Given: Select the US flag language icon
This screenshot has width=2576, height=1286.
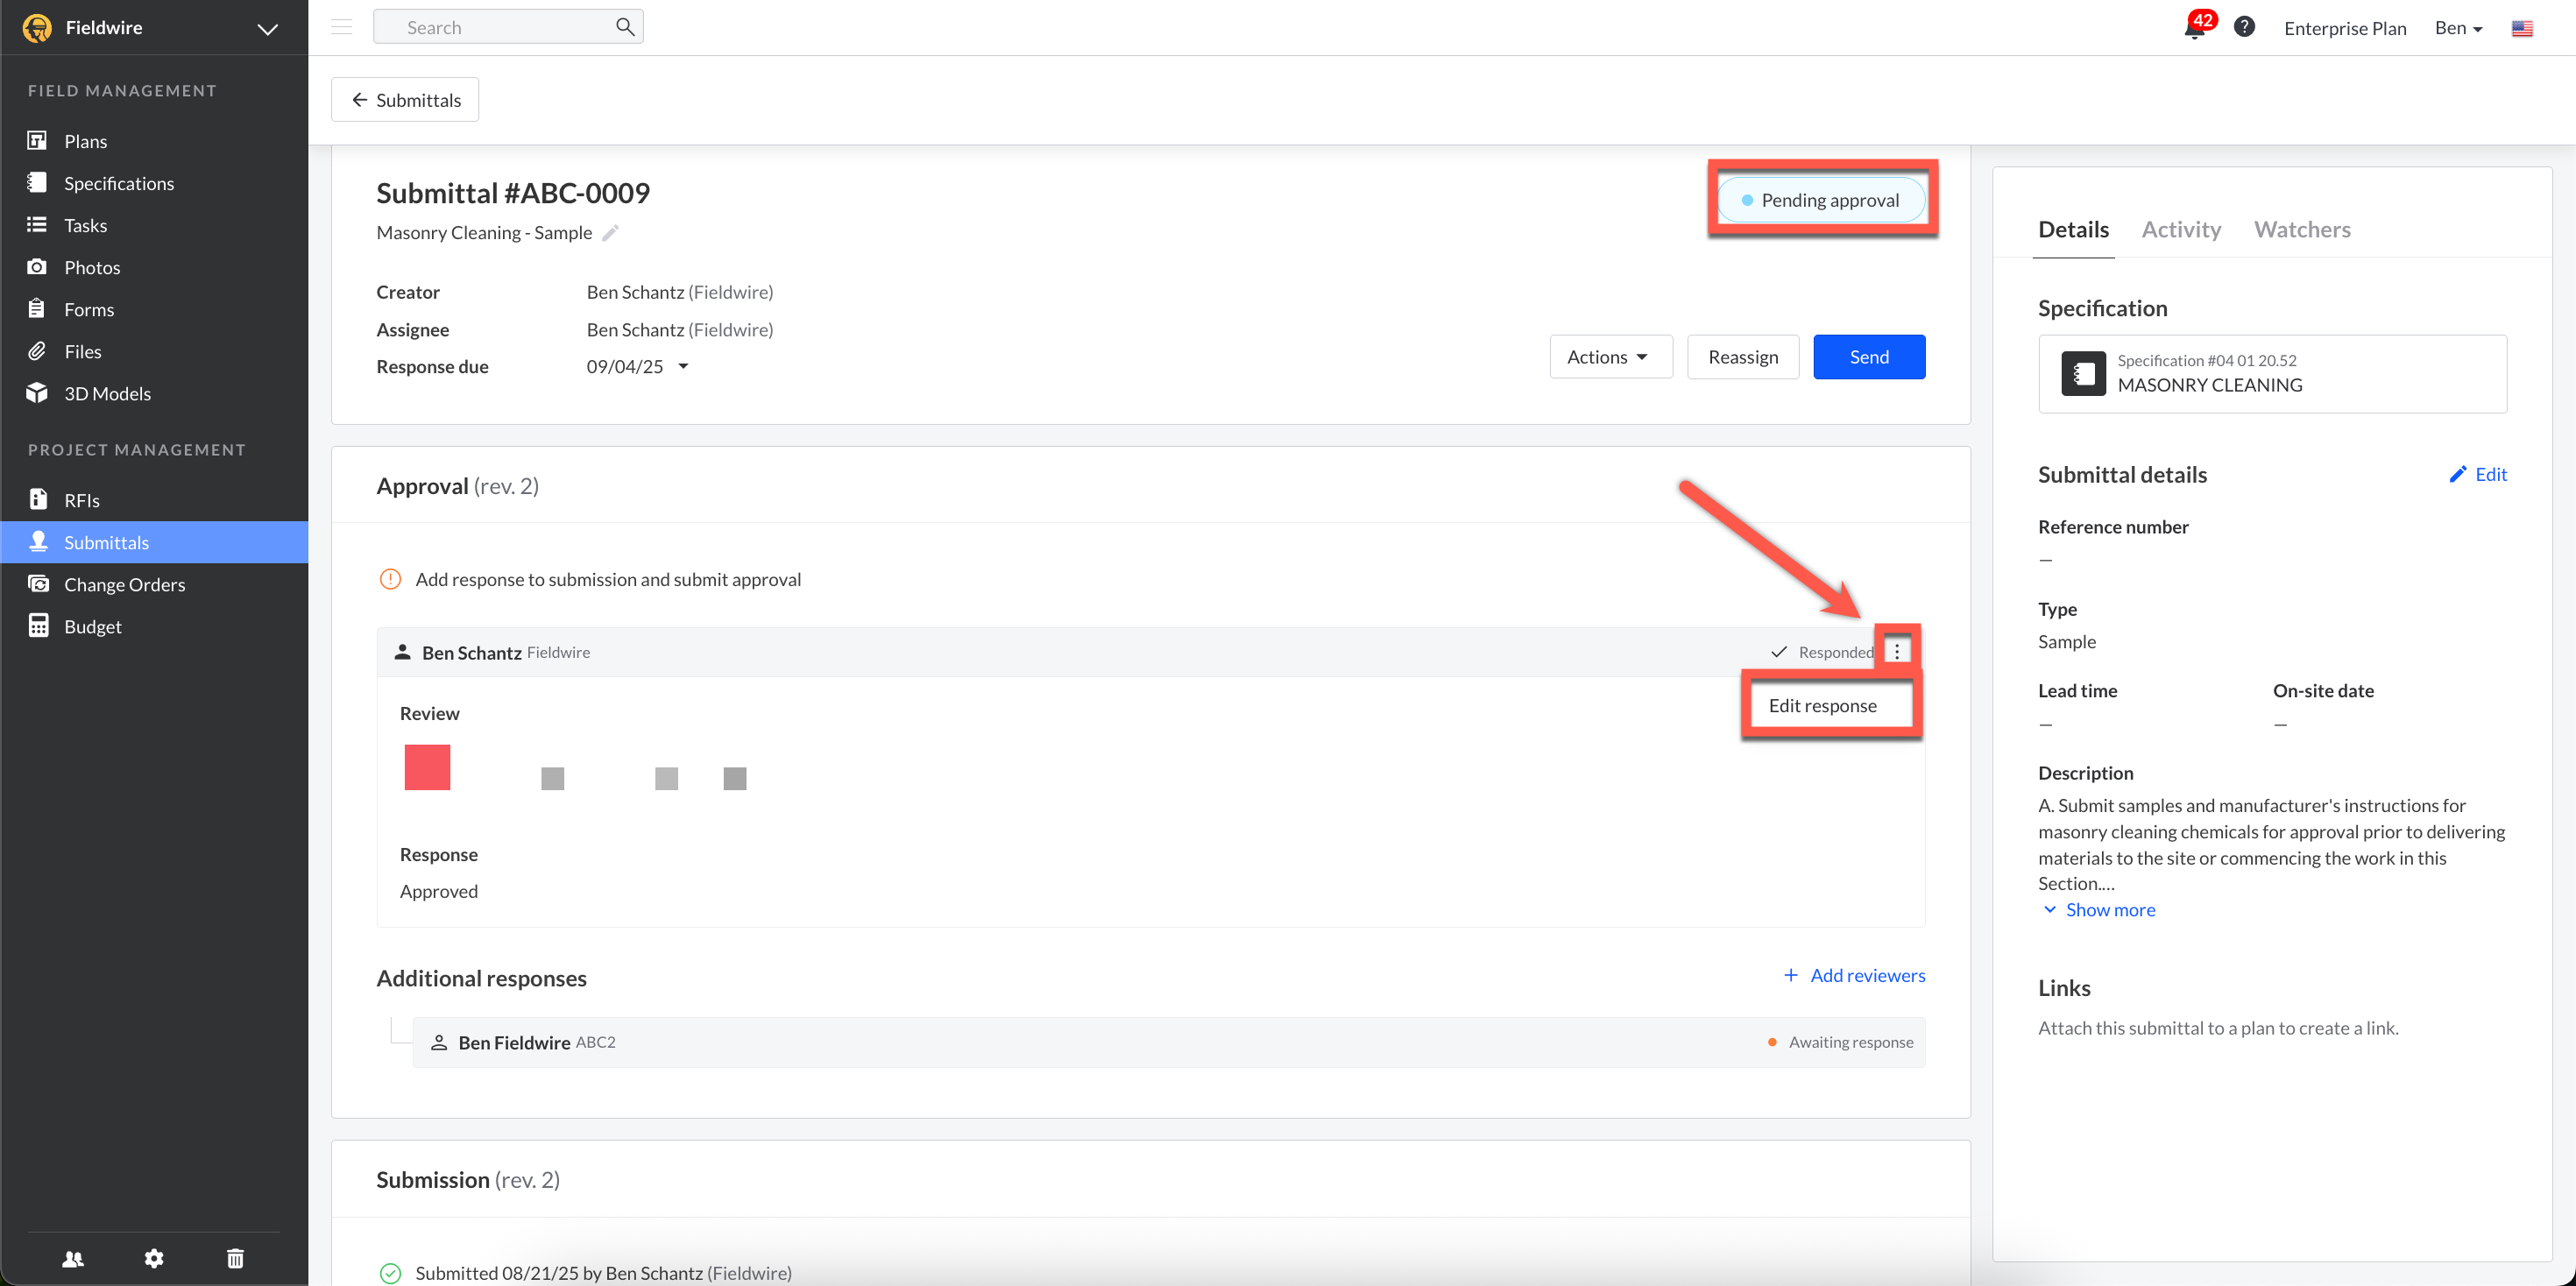Looking at the screenshot, I should click(2521, 28).
